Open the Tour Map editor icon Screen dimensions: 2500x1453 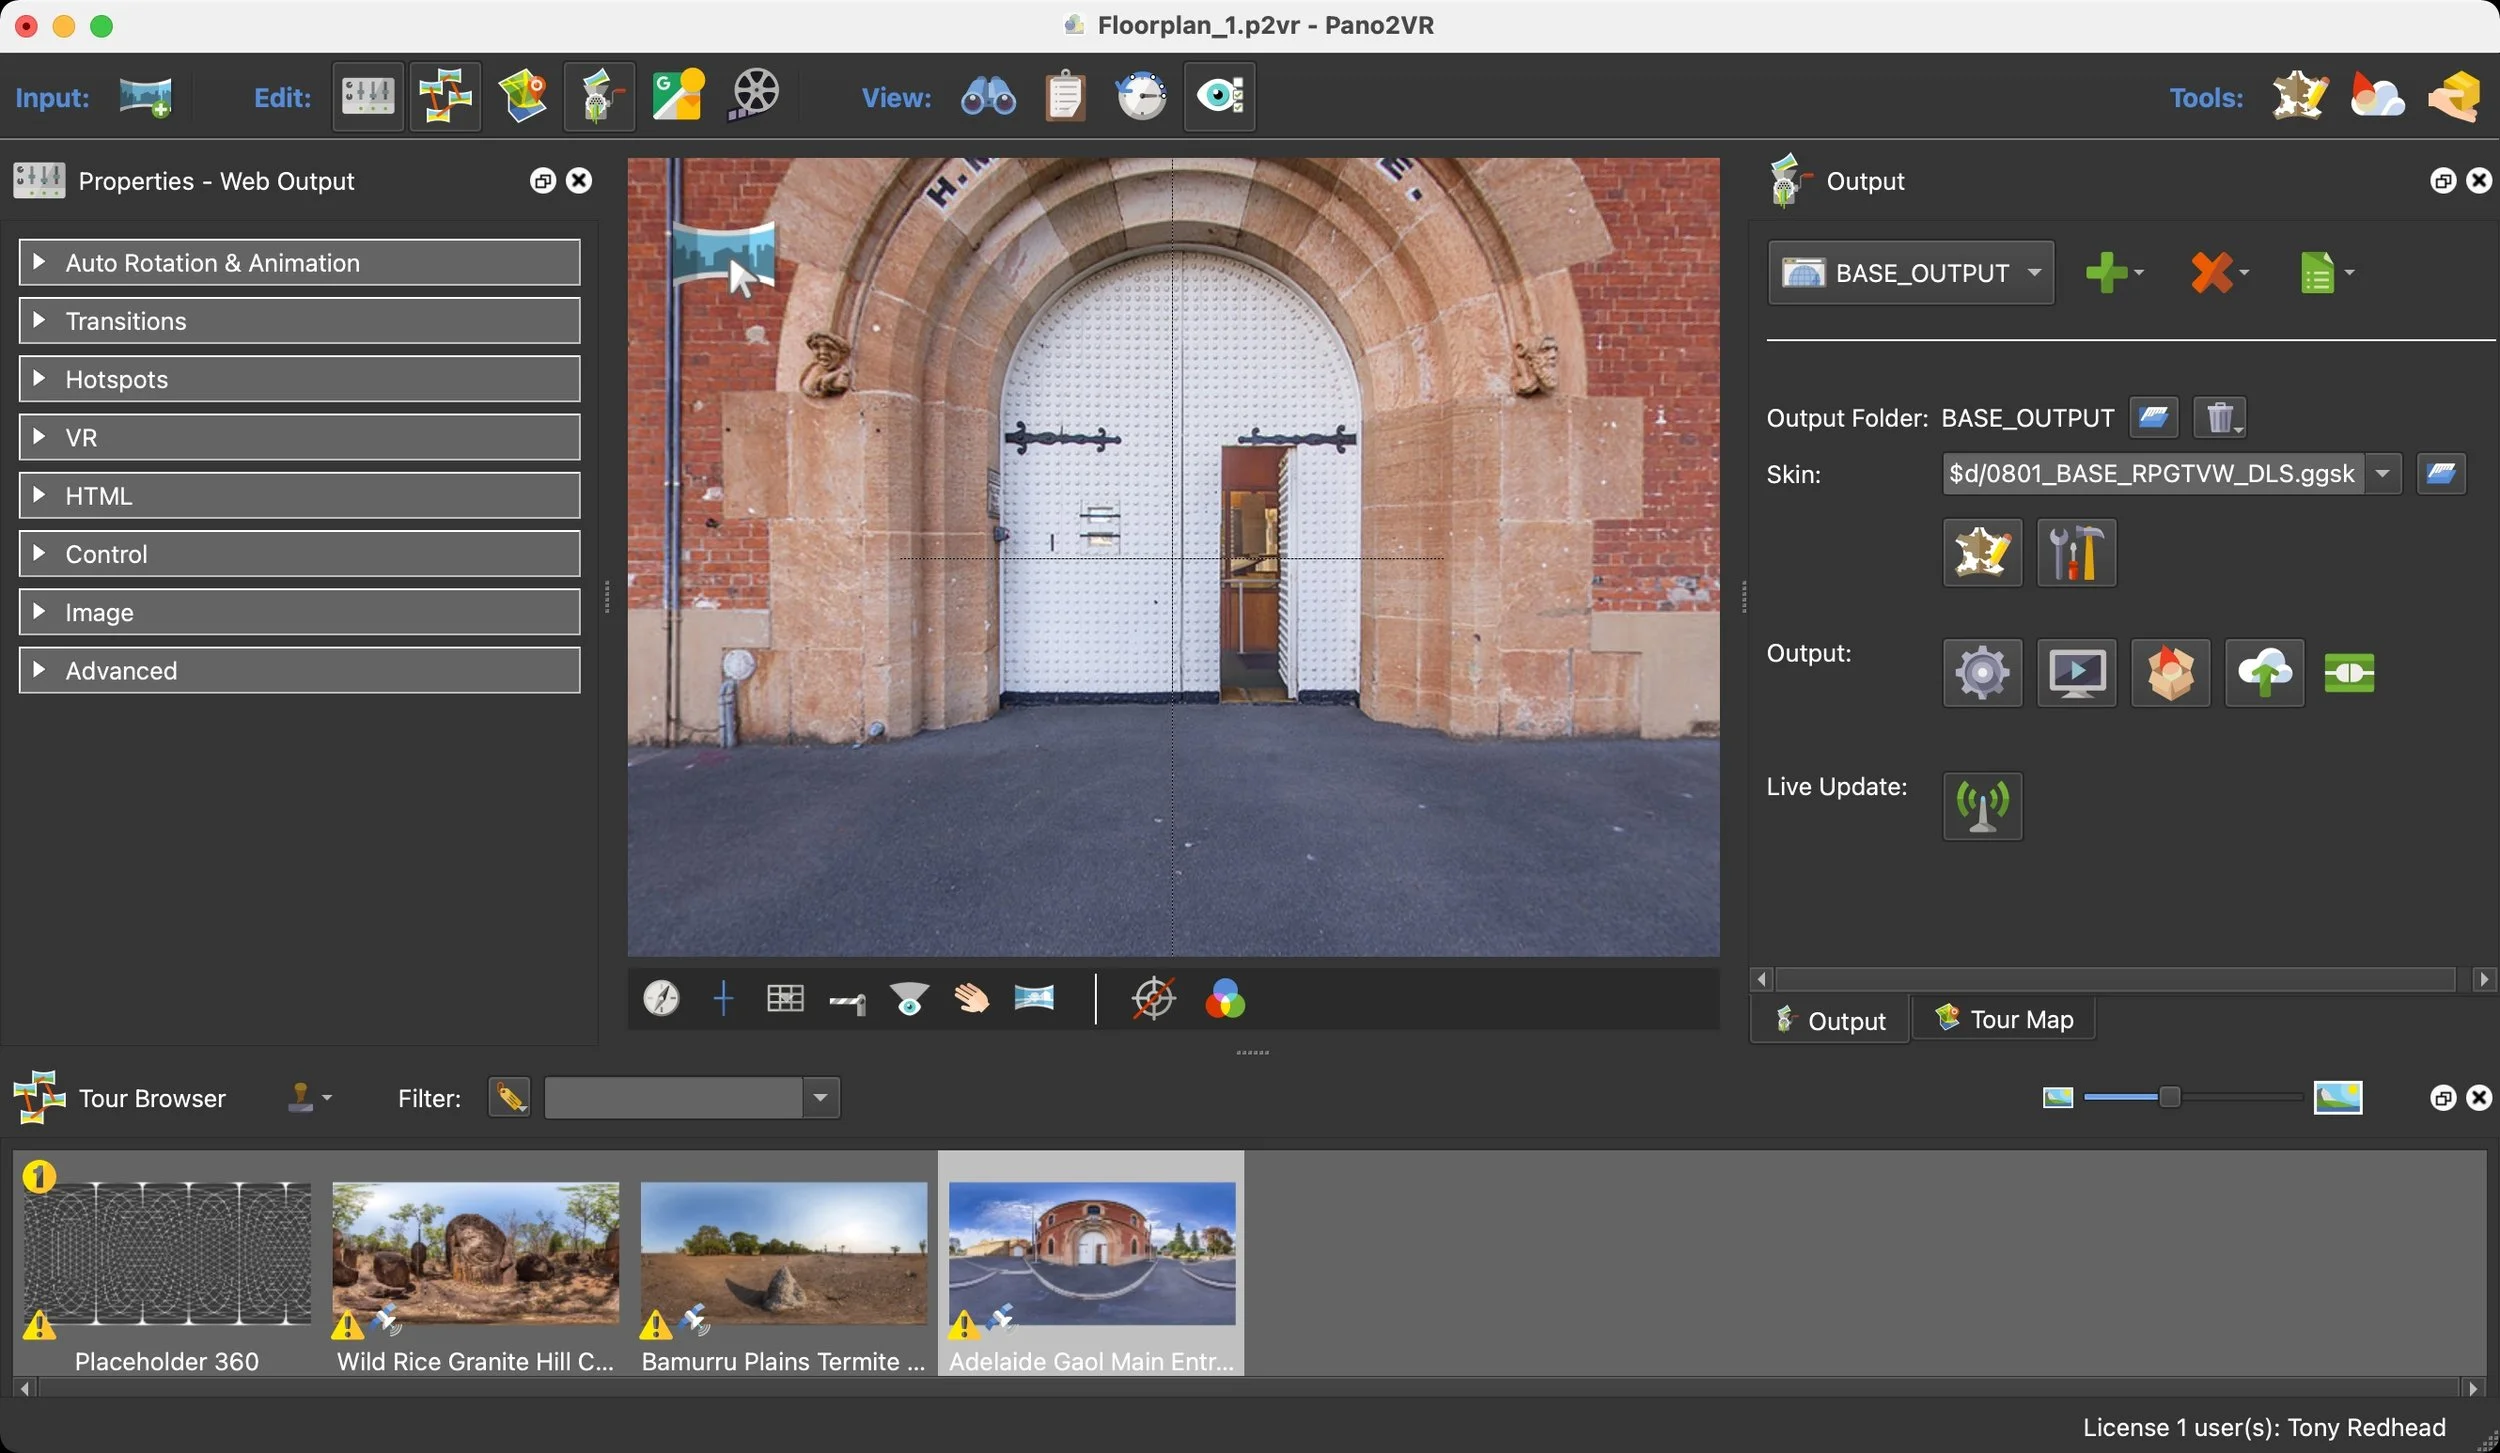click(523, 97)
